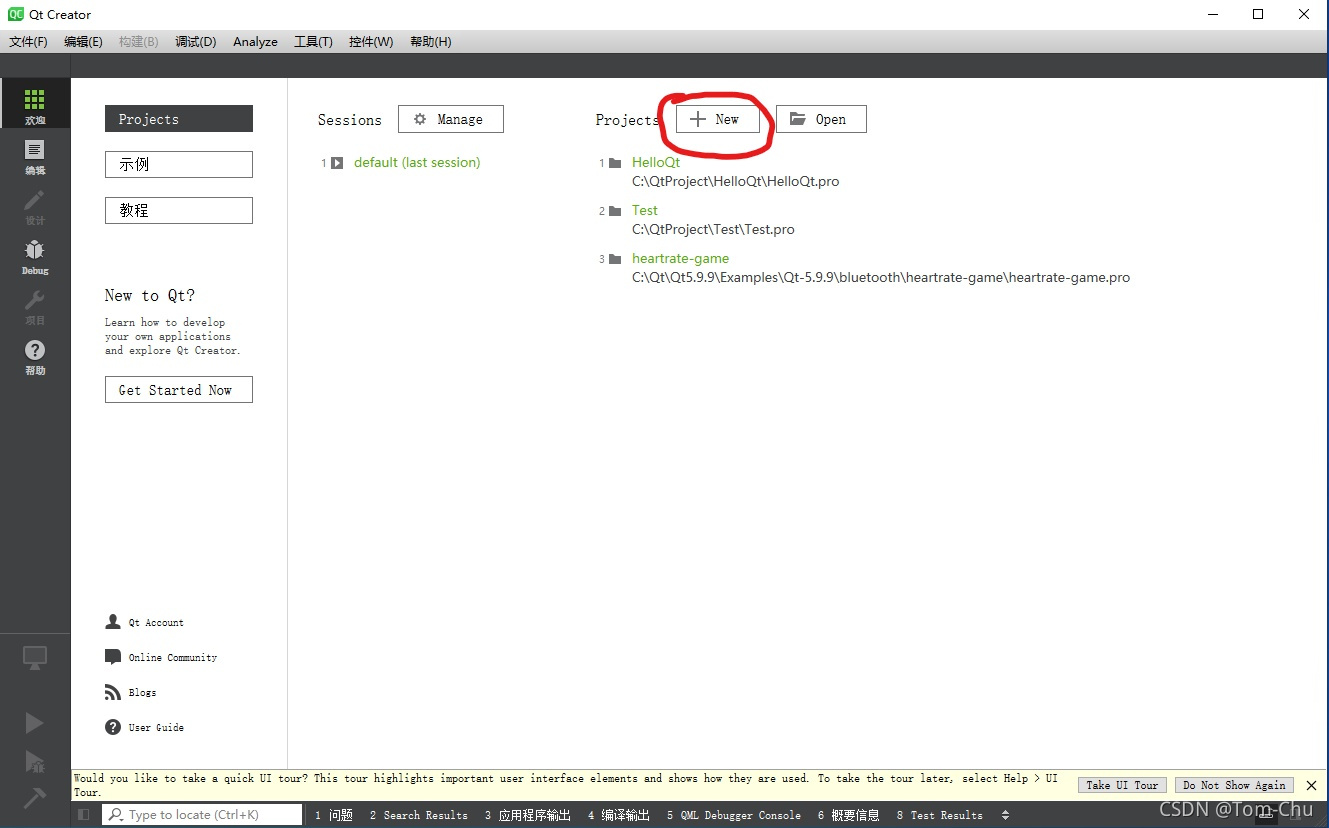Click the green Run arrow button
Screen dimensions: 1329x828
pos(35,723)
